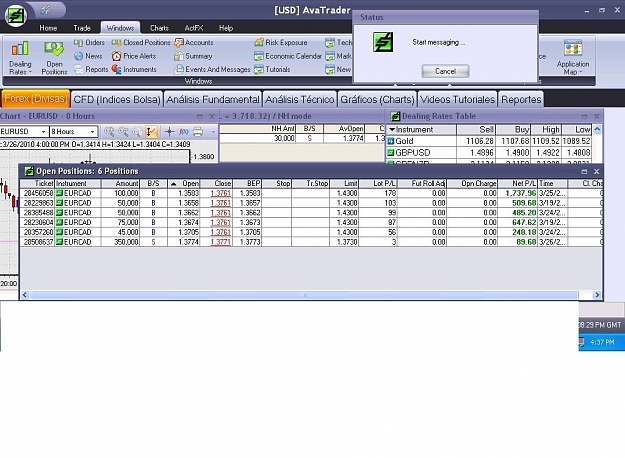625x458 pixels.
Task: Click the Buy column header in Dealing Rates
Action: [x=513, y=130]
